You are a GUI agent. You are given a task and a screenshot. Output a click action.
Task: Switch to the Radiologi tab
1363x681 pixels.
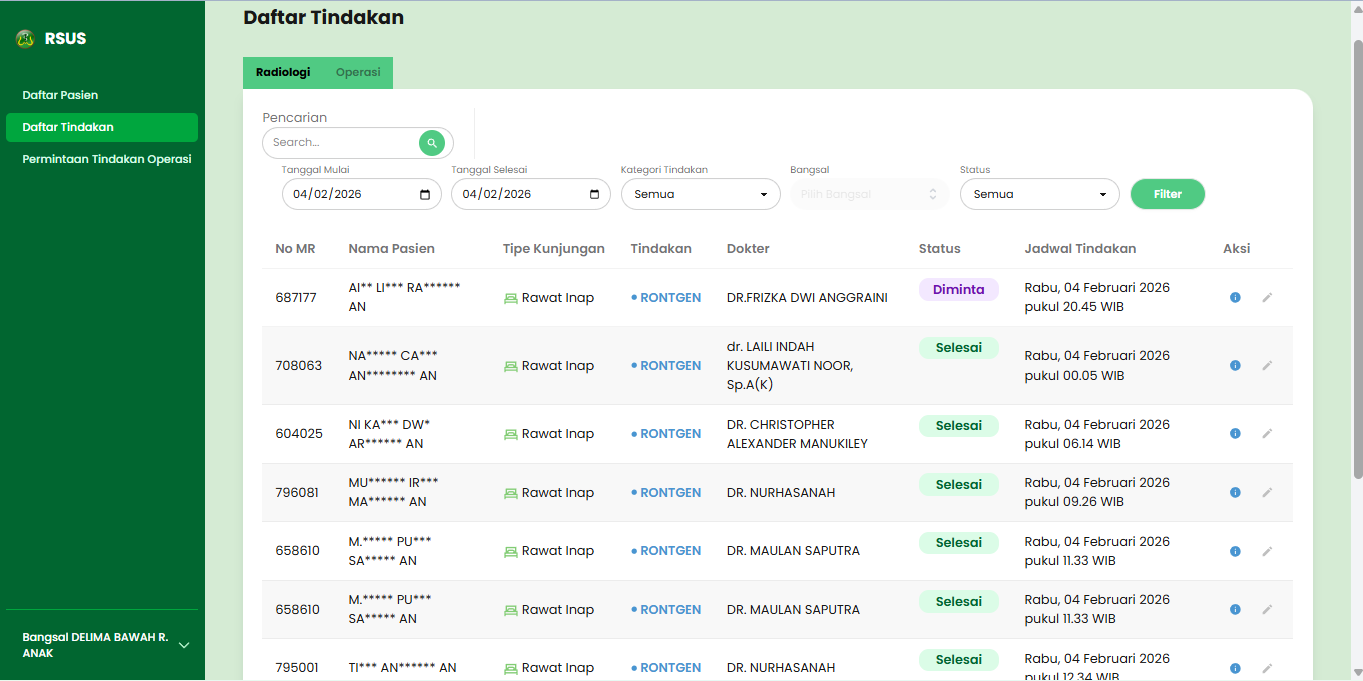[283, 72]
